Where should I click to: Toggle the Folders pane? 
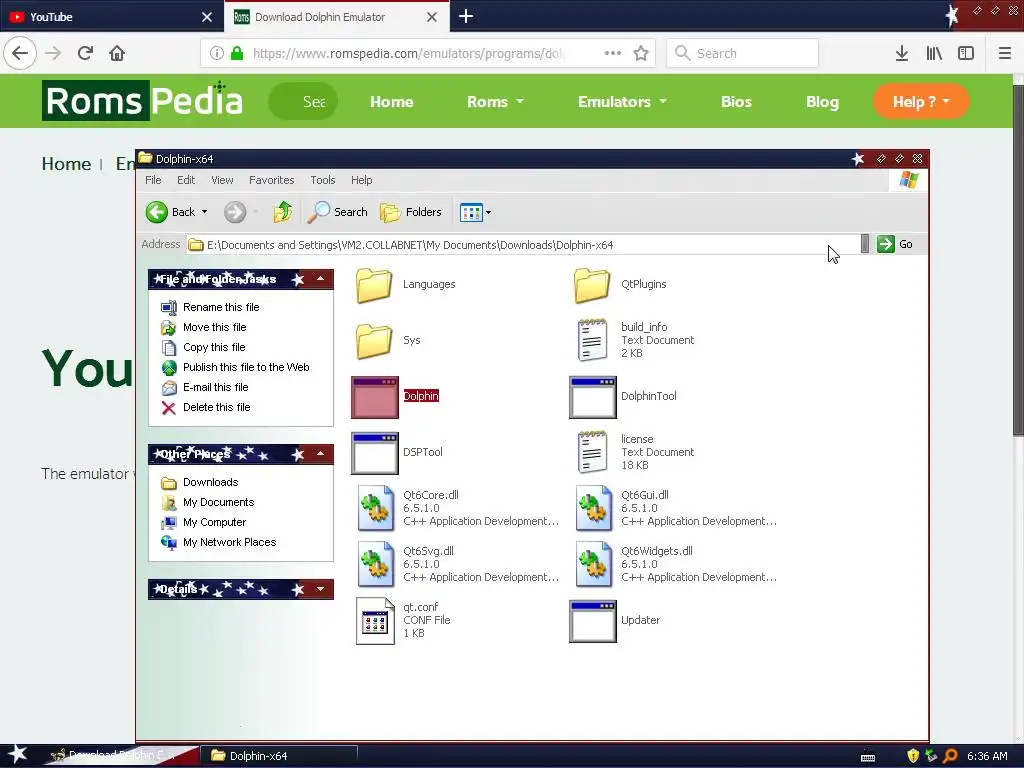pyautogui.click(x=411, y=212)
